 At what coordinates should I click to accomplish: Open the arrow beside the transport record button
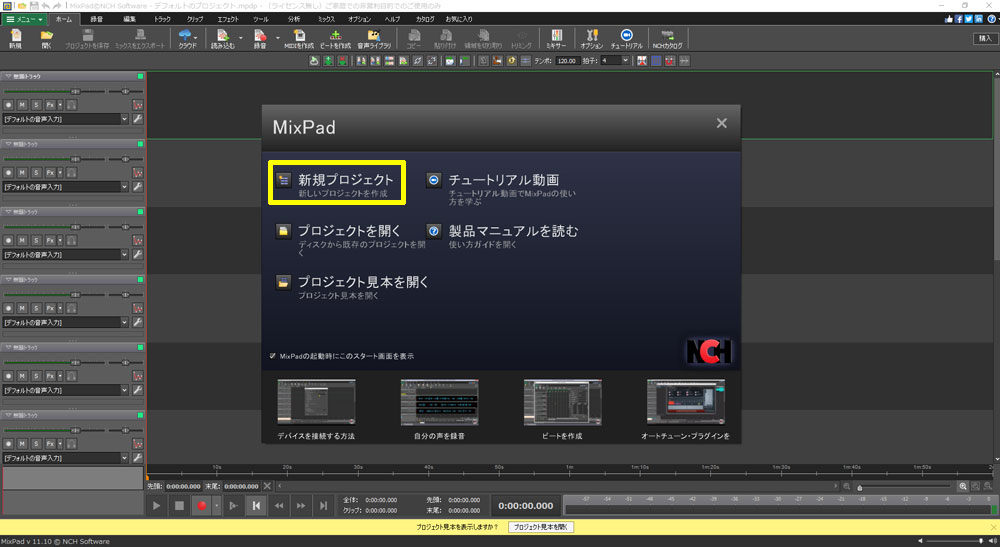click(x=217, y=506)
